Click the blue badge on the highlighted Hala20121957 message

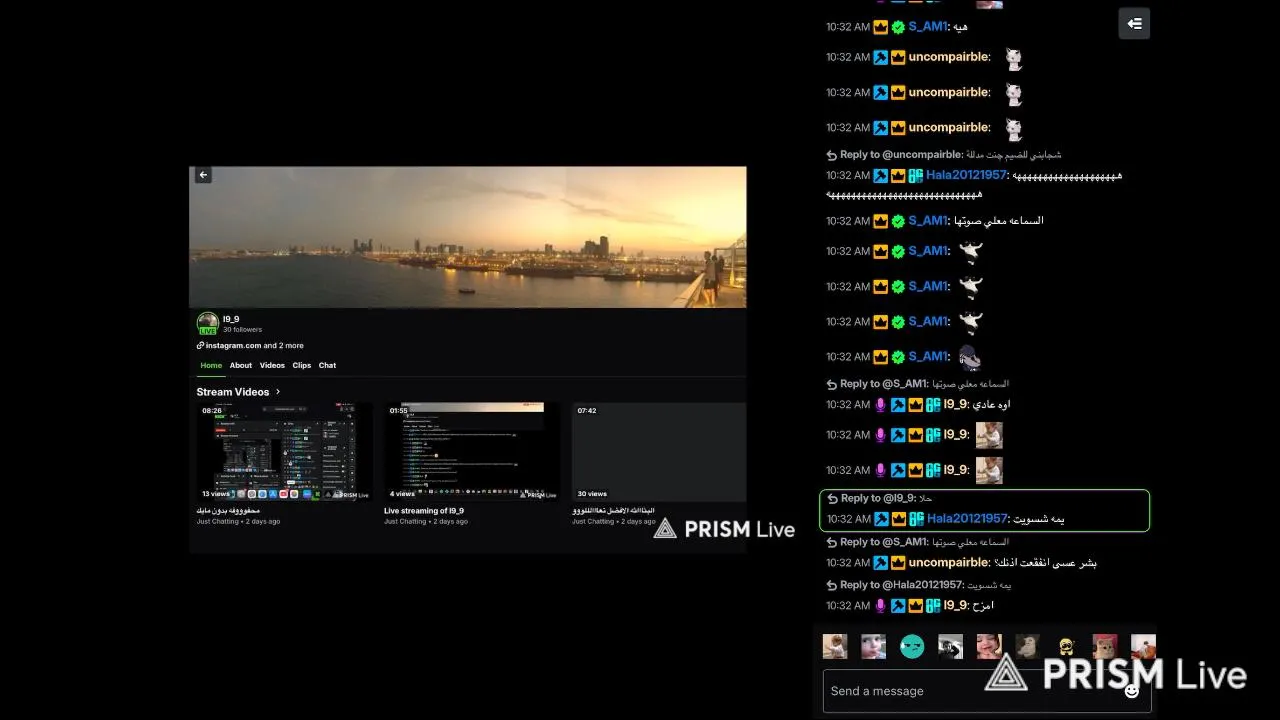[x=881, y=519]
